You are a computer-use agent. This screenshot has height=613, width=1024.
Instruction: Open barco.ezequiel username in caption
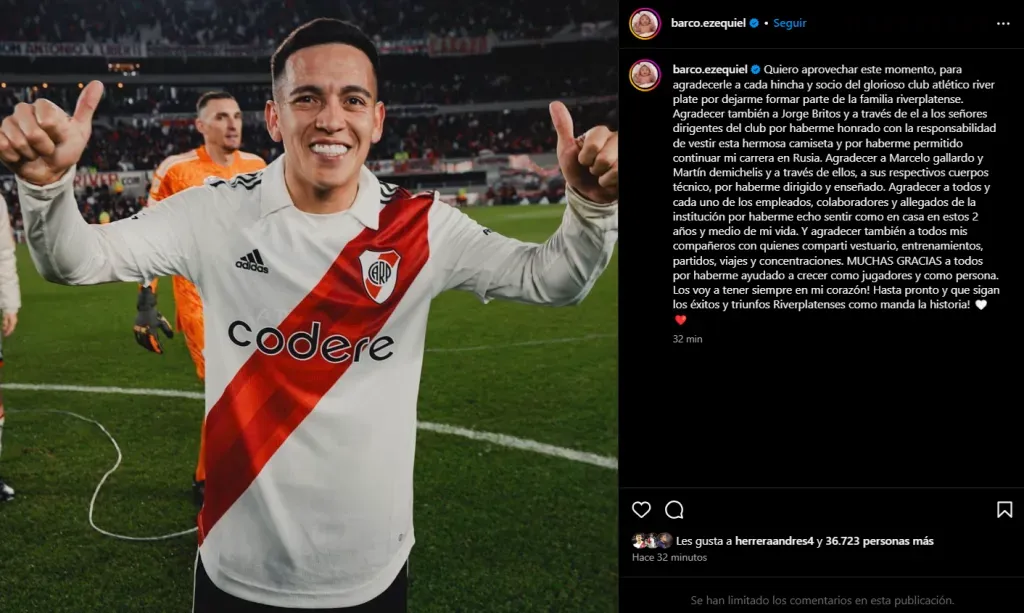coord(710,69)
